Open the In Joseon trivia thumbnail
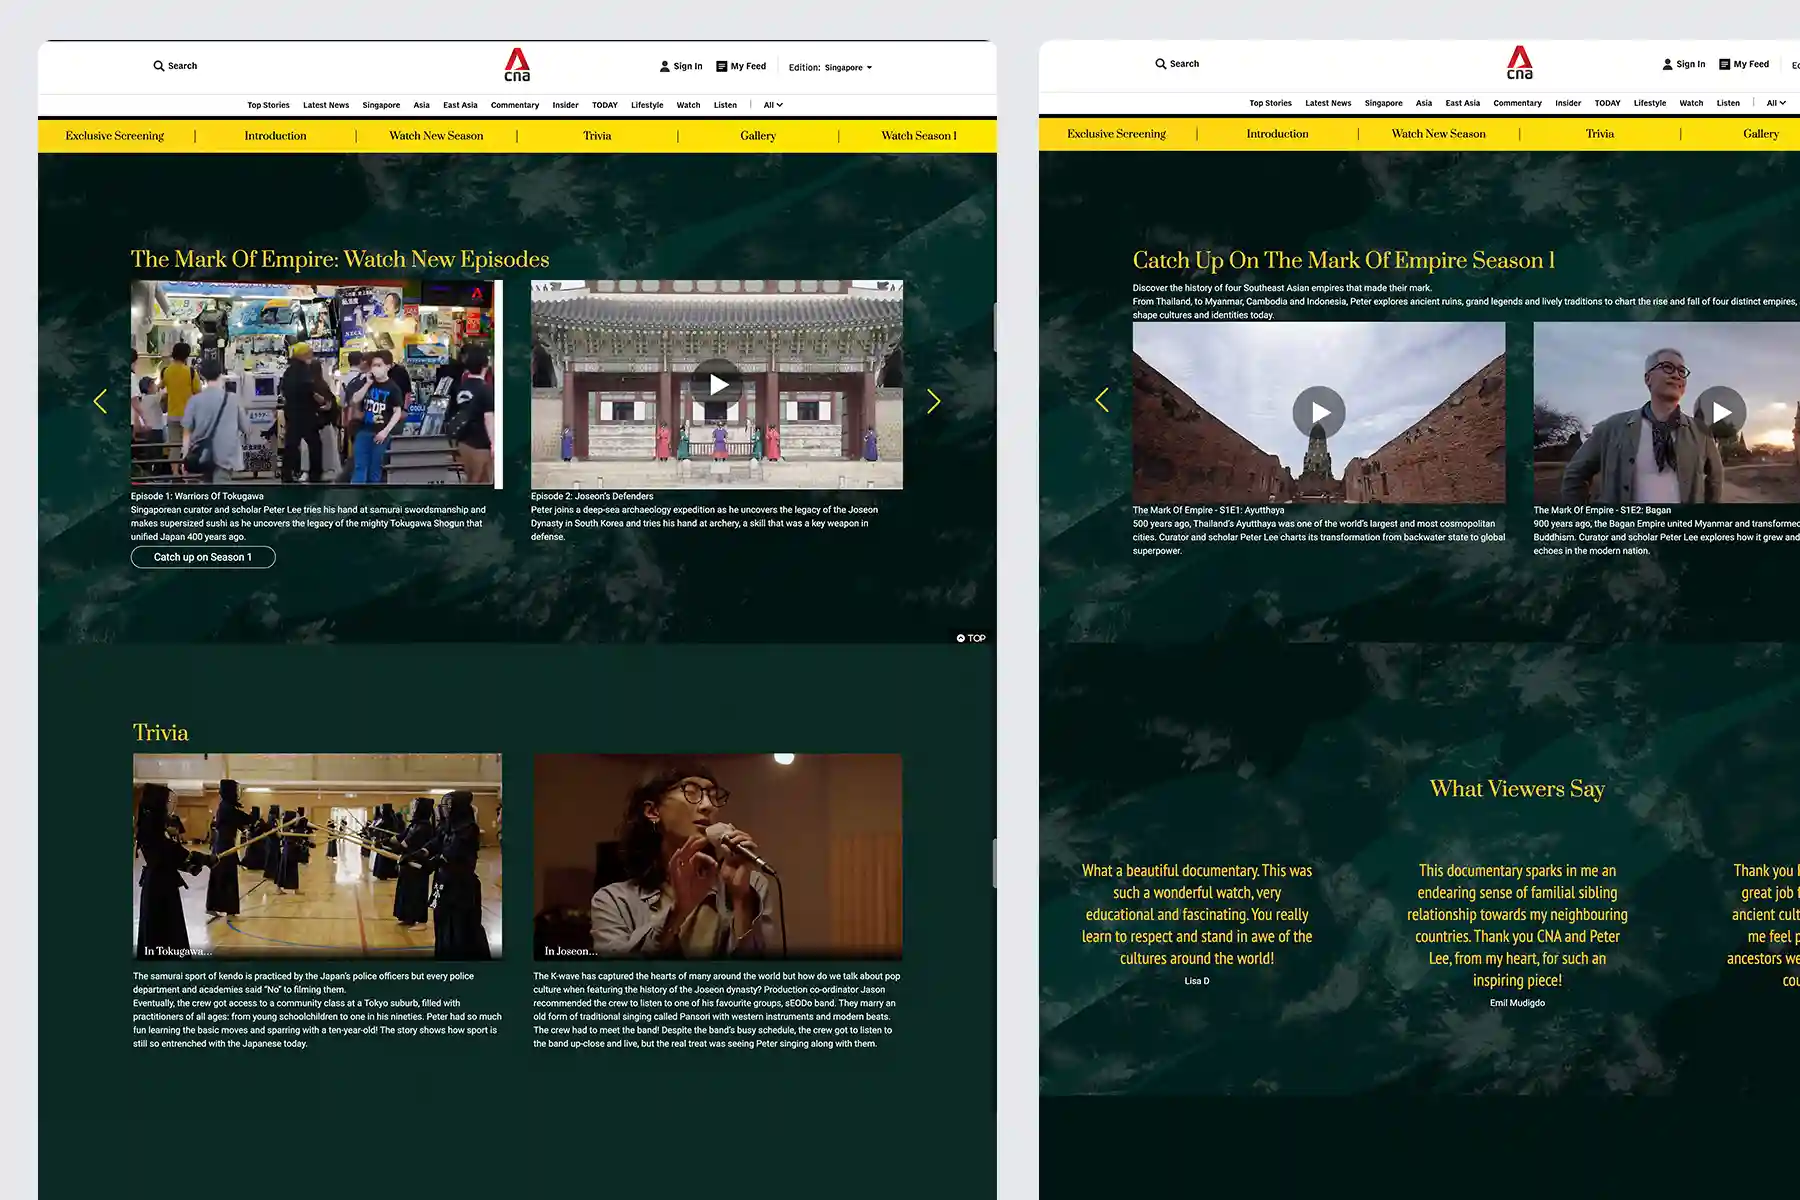 pos(717,856)
